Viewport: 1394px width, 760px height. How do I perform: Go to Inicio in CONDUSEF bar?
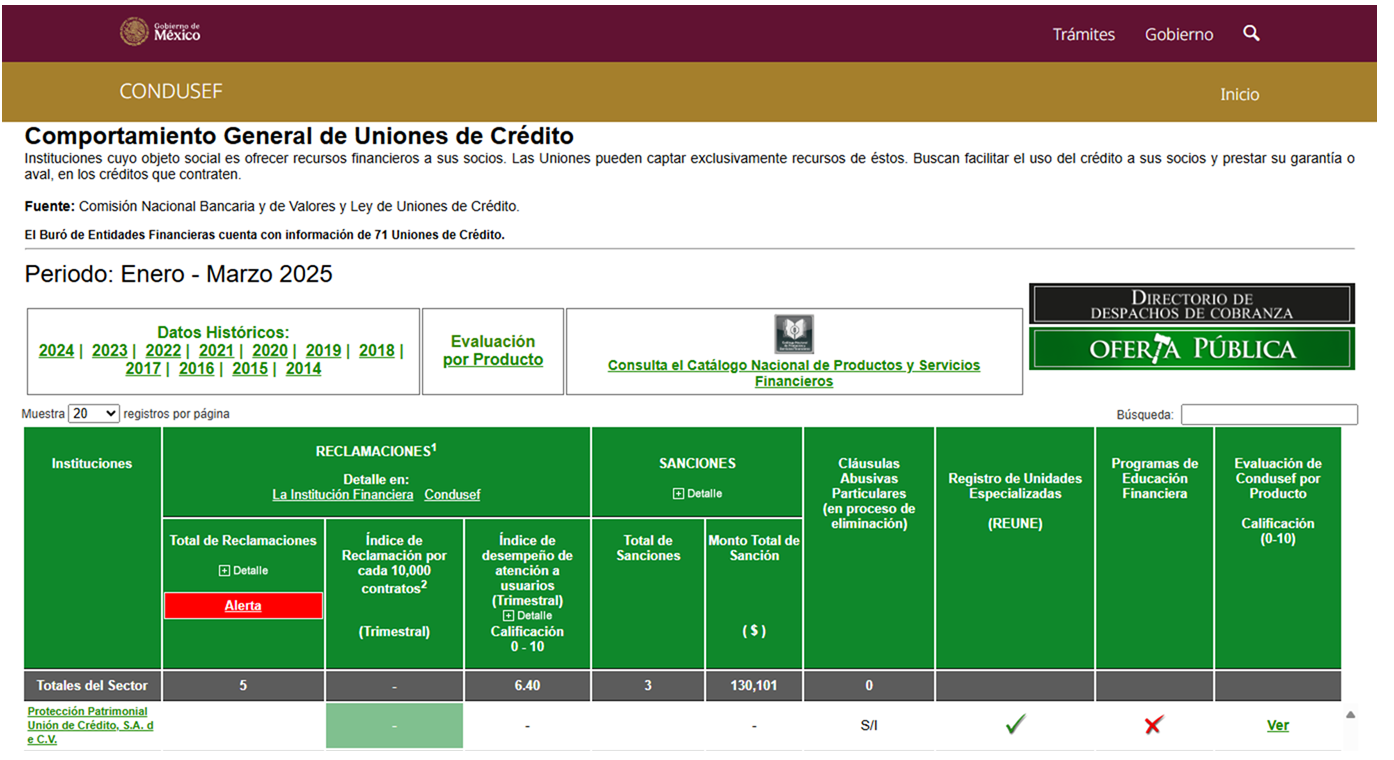[x=1239, y=95]
